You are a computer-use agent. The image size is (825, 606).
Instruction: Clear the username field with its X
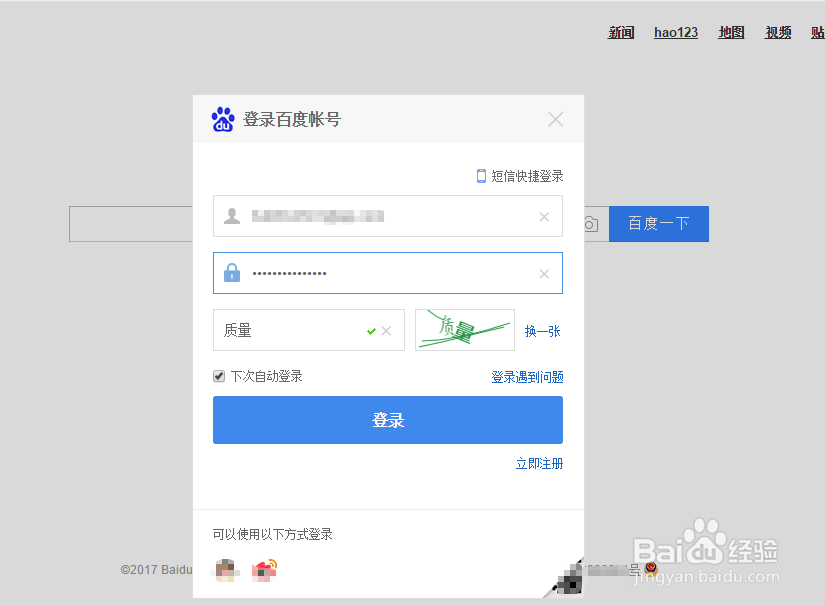[x=544, y=217]
